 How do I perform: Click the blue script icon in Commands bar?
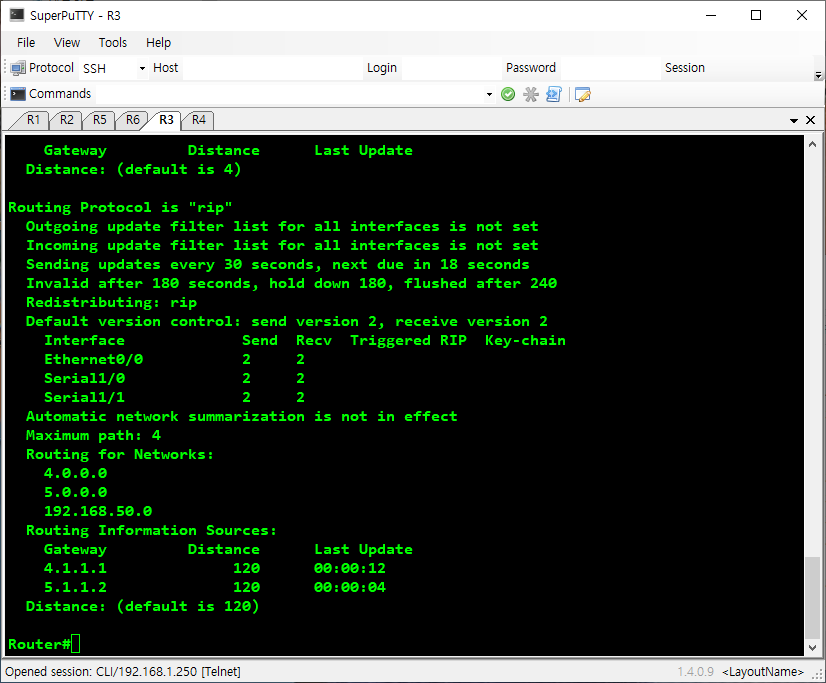tap(554, 94)
